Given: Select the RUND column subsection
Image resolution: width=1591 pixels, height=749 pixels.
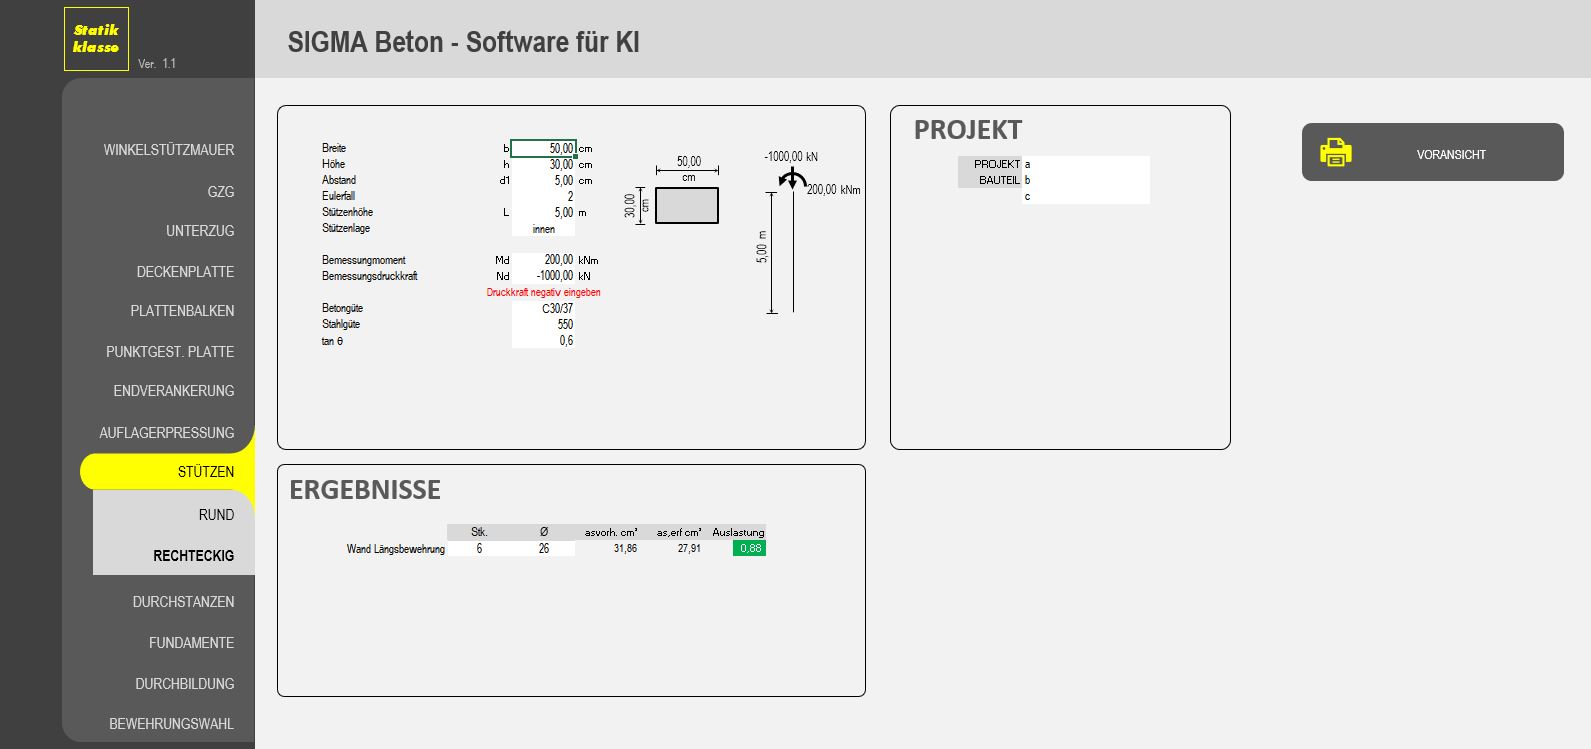Looking at the screenshot, I should [x=216, y=515].
